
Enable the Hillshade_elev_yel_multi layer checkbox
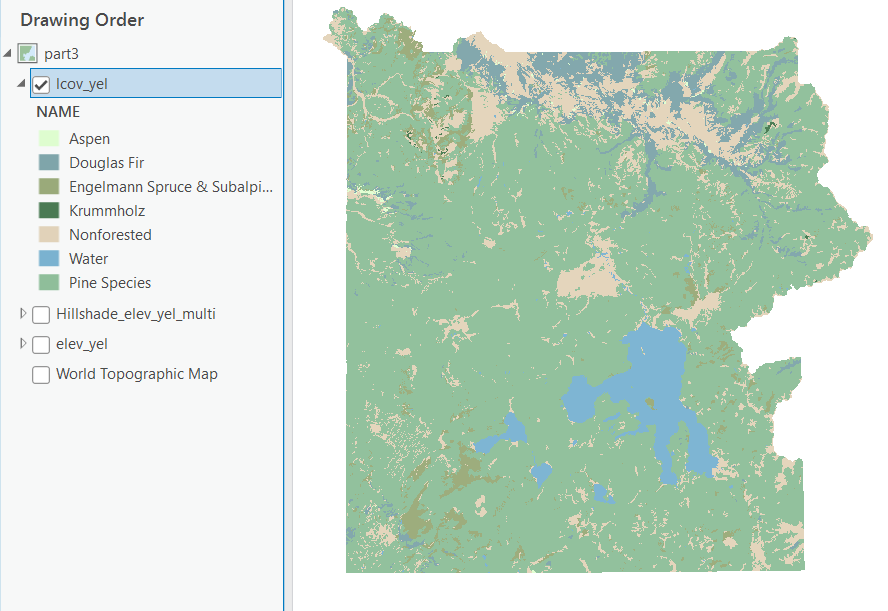[41, 314]
